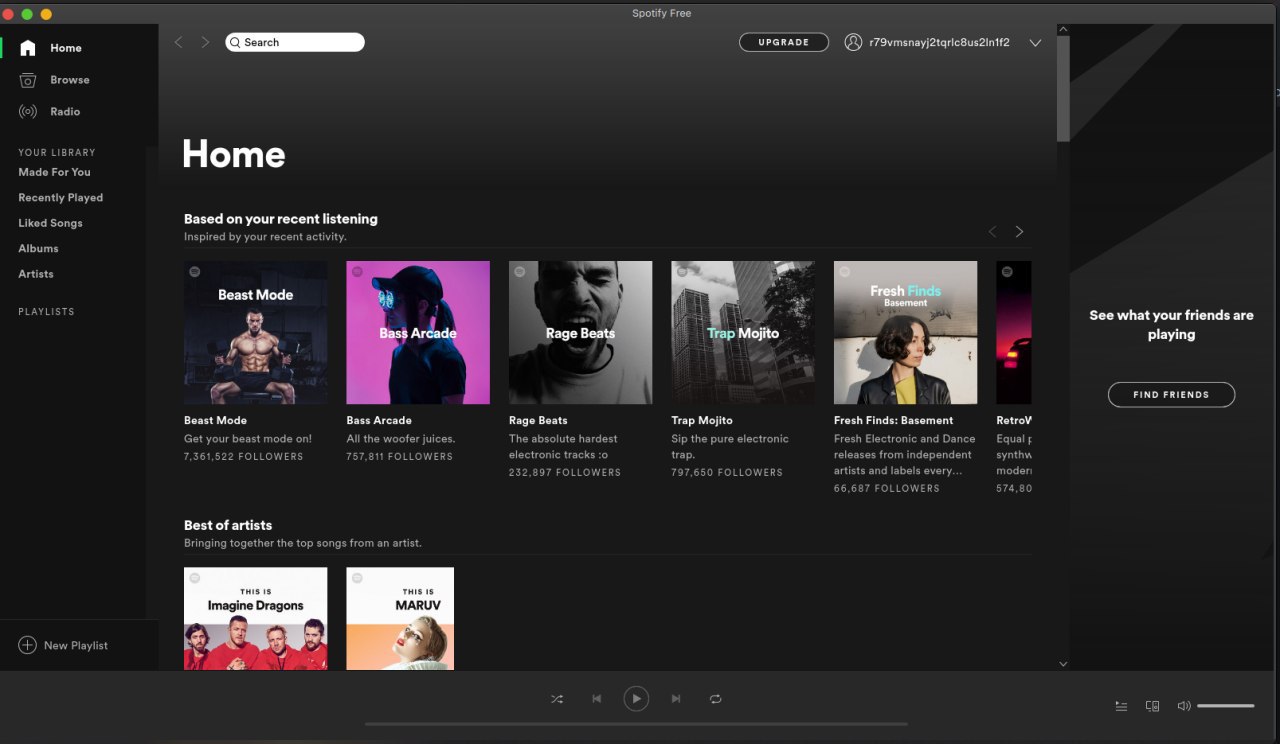Create a New Playlist via label
This screenshot has width=1280, height=744.
[76, 646]
